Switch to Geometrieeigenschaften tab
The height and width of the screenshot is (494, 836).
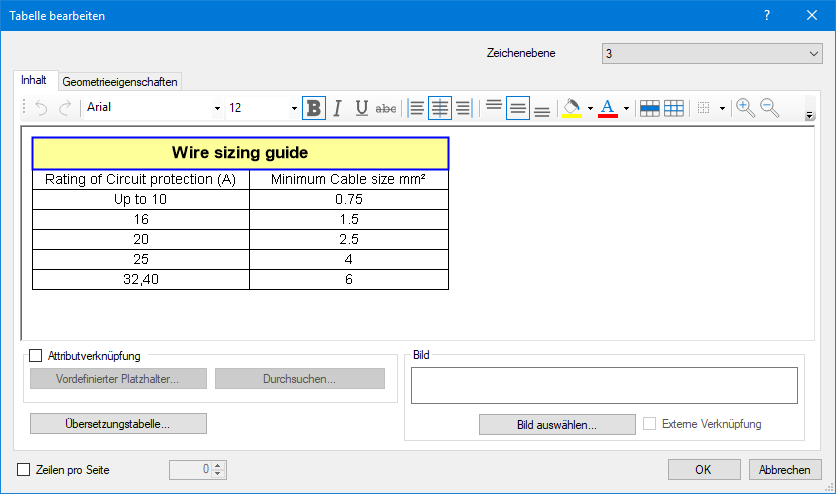point(121,82)
